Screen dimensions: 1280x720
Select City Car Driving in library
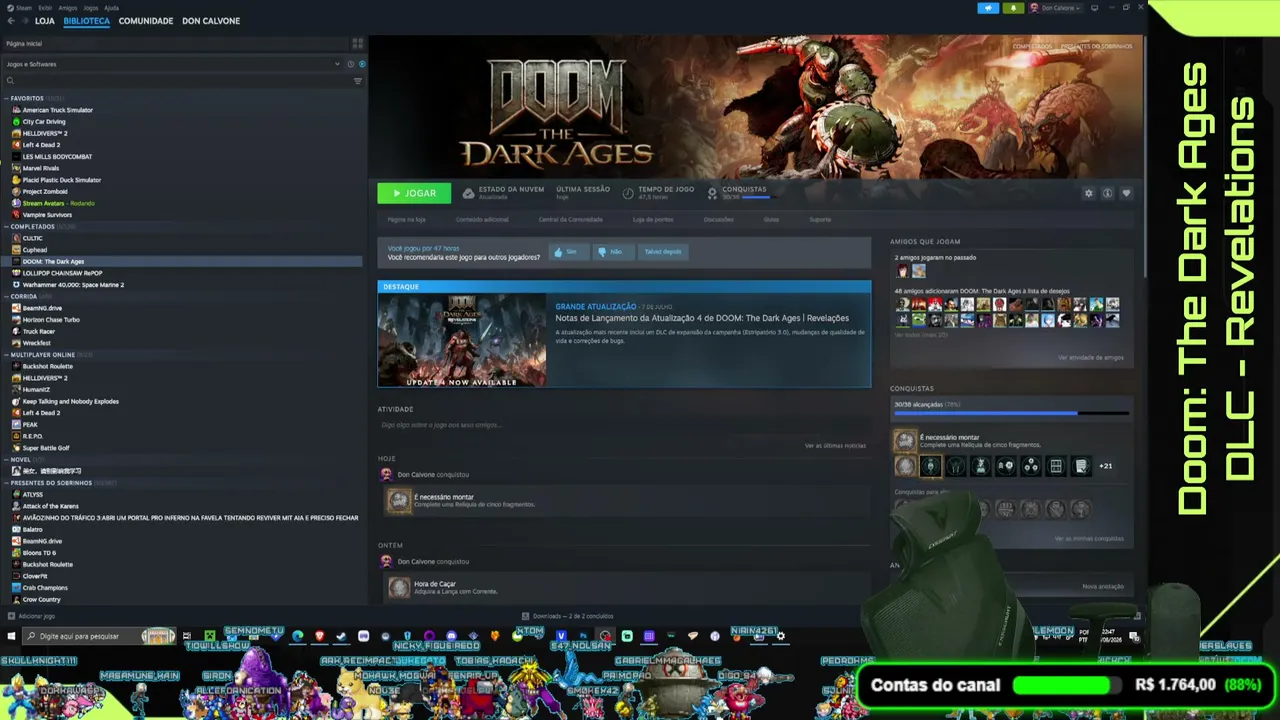pyautogui.click(x=44, y=122)
